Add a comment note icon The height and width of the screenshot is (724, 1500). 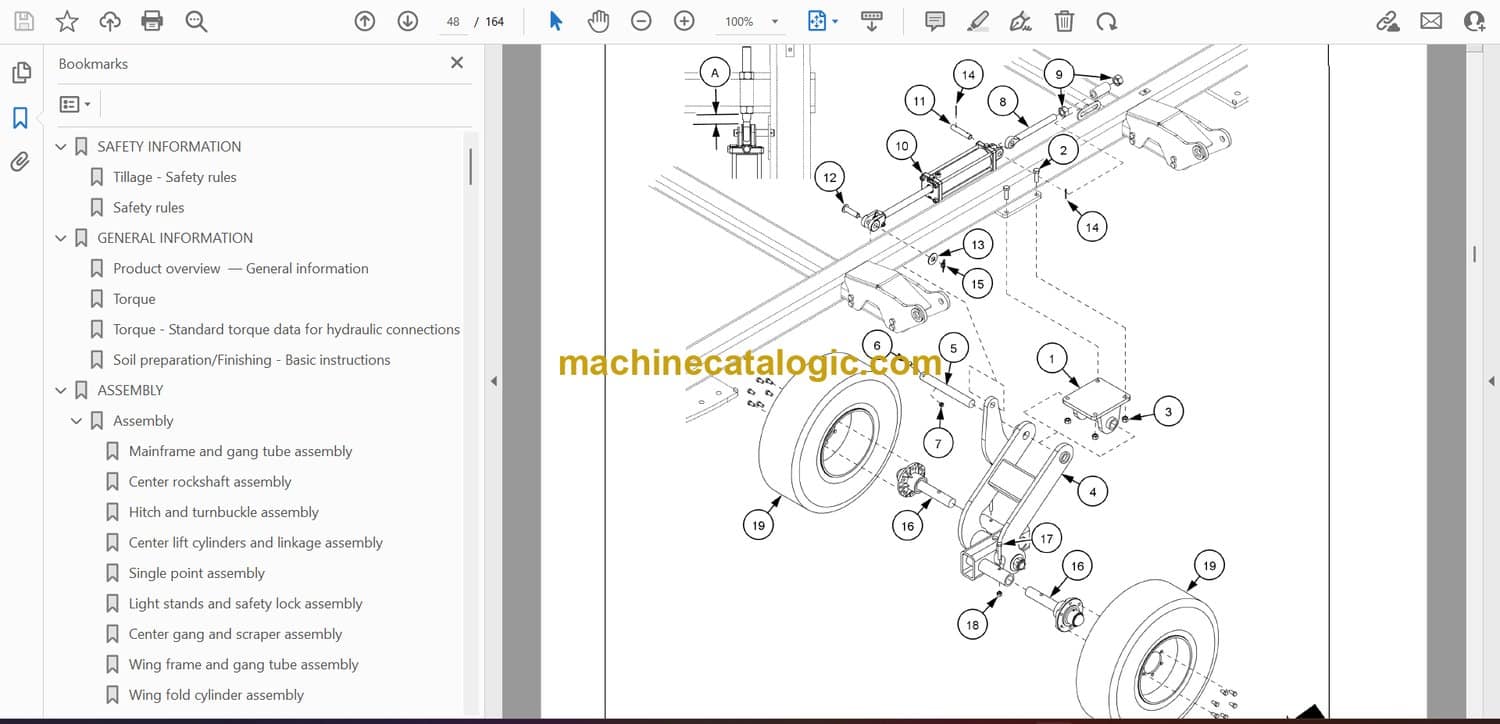935,21
